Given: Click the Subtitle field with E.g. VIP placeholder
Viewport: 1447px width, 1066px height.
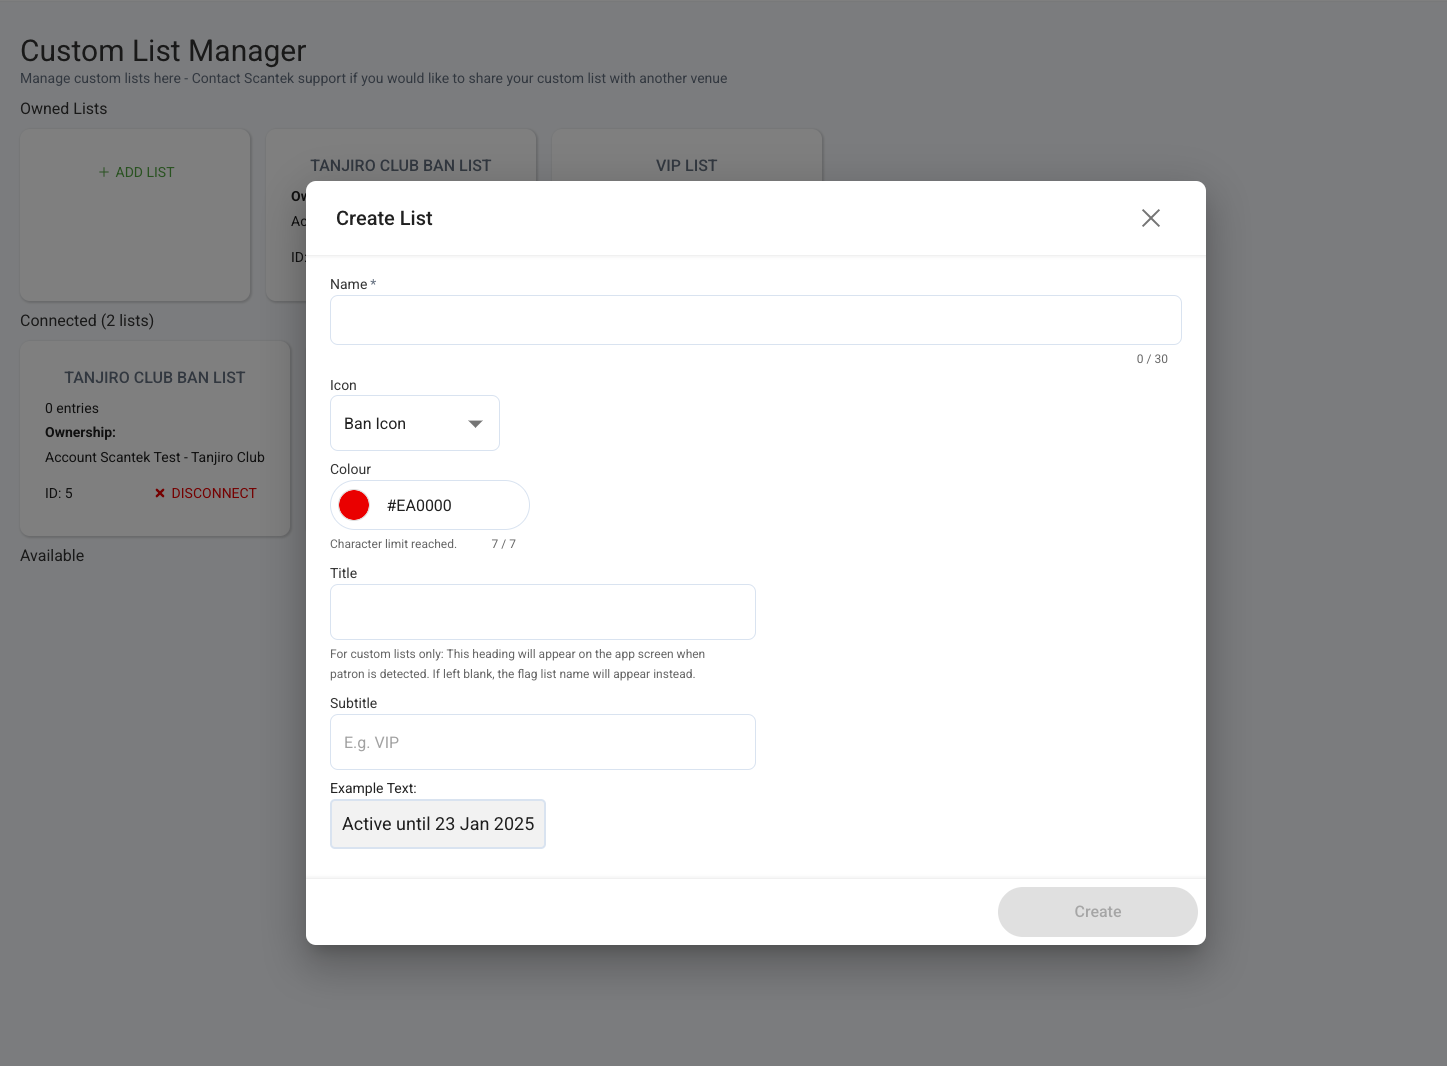Looking at the screenshot, I should (542, 742).
